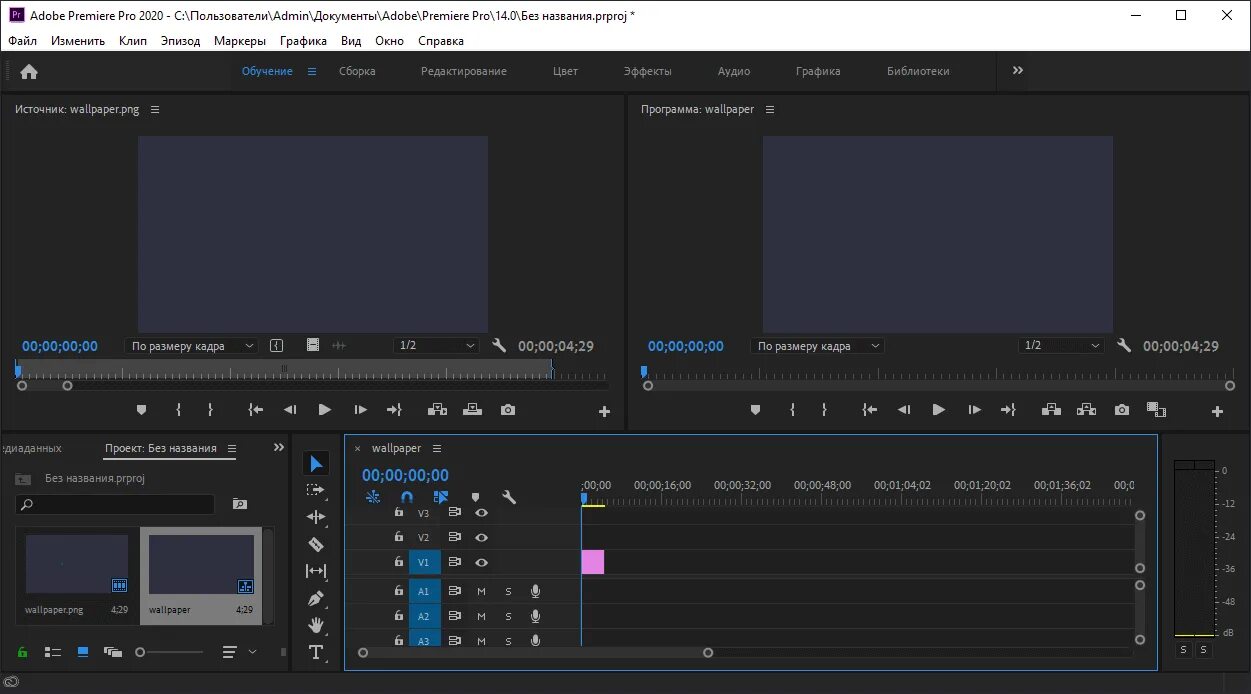Select the pink clip on V1
The height and width of the screenshot is (694, 1251).
pyautogui.click(x=593, y=562)
